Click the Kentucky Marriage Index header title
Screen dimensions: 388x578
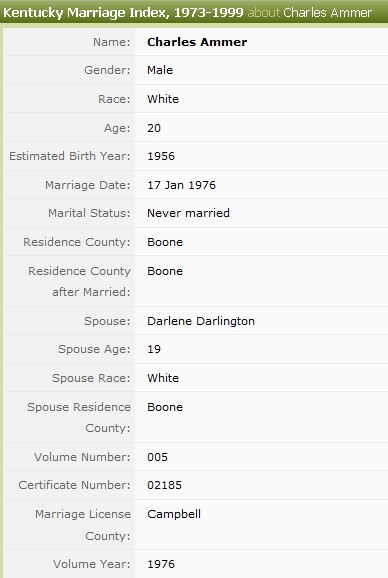(123, 13)
